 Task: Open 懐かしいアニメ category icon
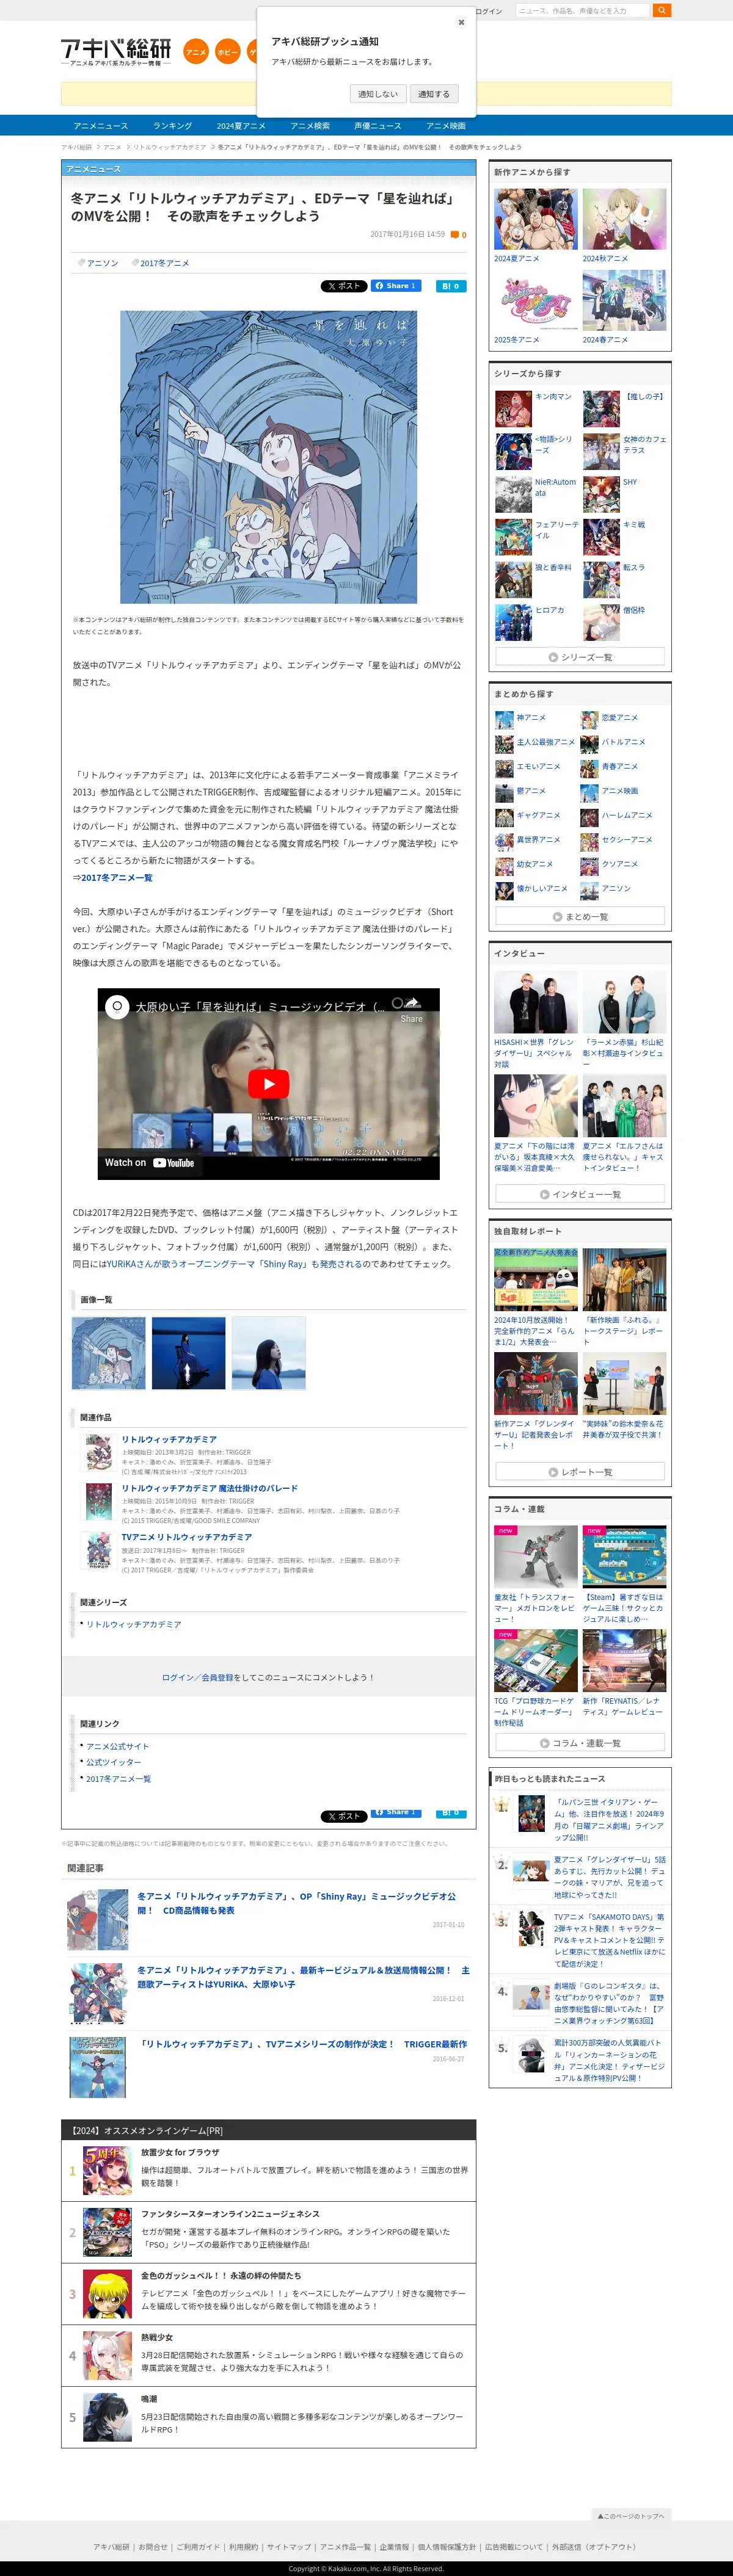pyautogui.click(x=504, y=890)
